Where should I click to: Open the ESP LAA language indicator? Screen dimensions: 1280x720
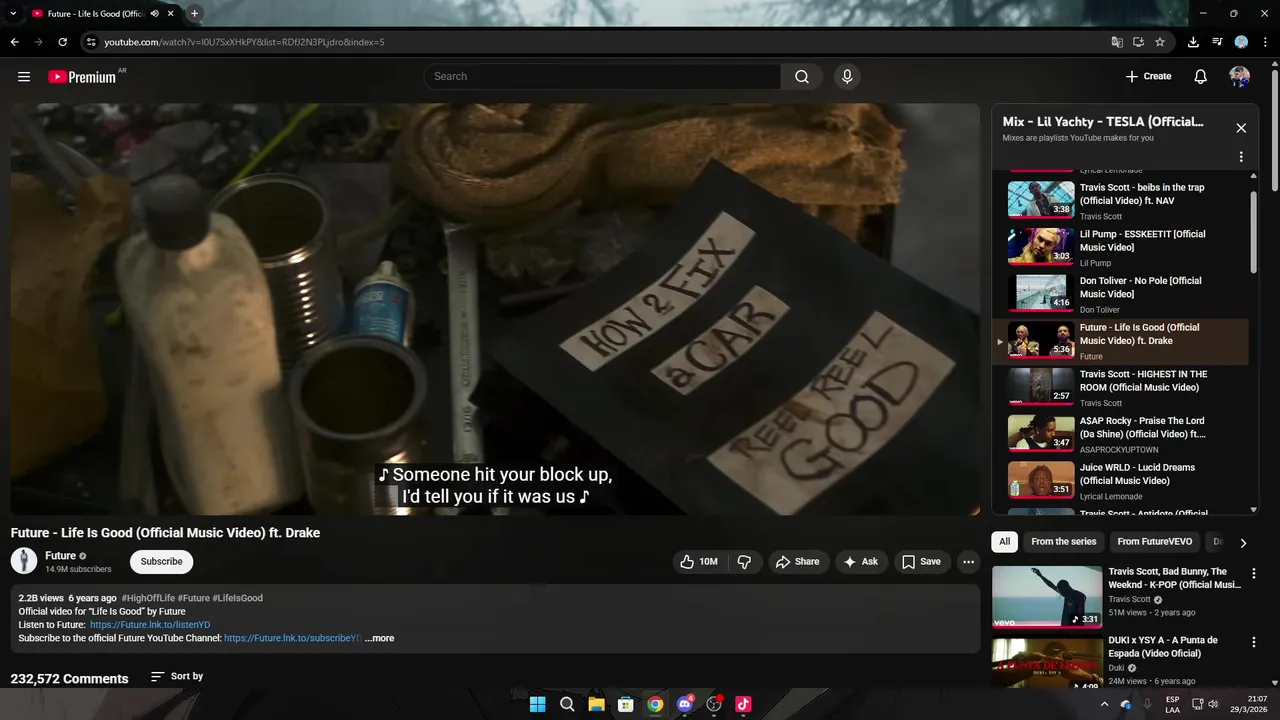point(1172,704)
